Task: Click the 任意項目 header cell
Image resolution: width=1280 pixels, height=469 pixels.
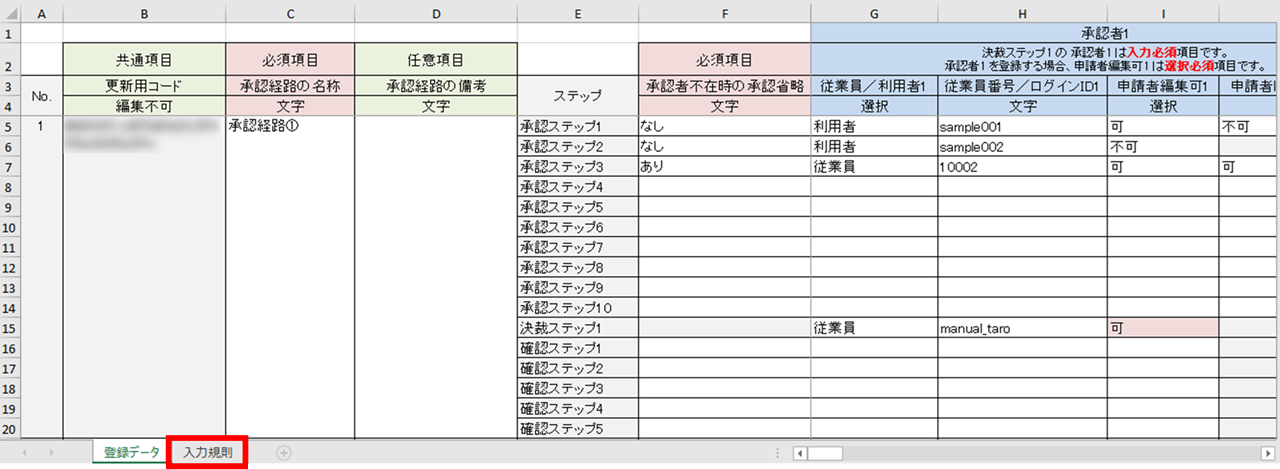Action: [x=436, y=60]
